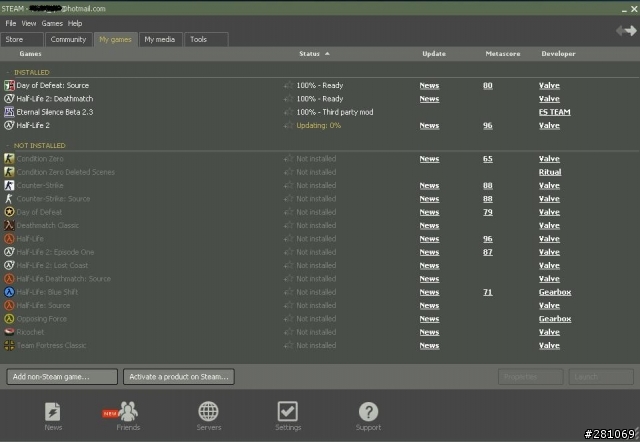
Task: Open the File menu
Action: click(x=11, y=23)
